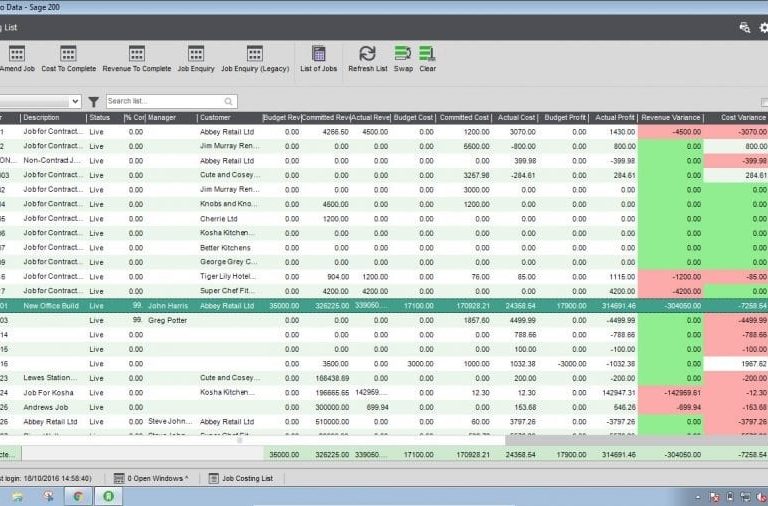Click the Refresh List icon
Viewport: 768px width, 506px height.
click(367, 54)
